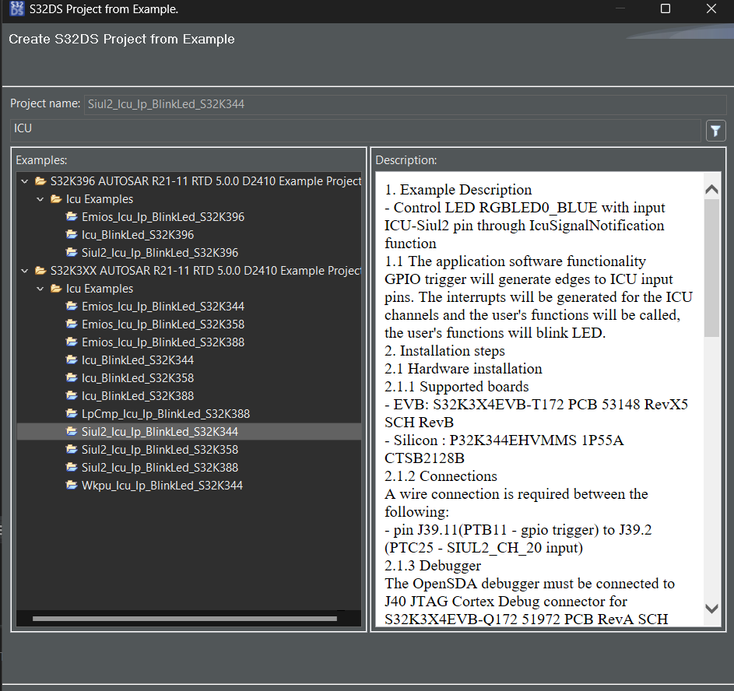Click folder icon of Siul2_Icu_Ip_BlinkLed_S32K396
The width and height of the screenshot is (734, 691).
point(72,253)
